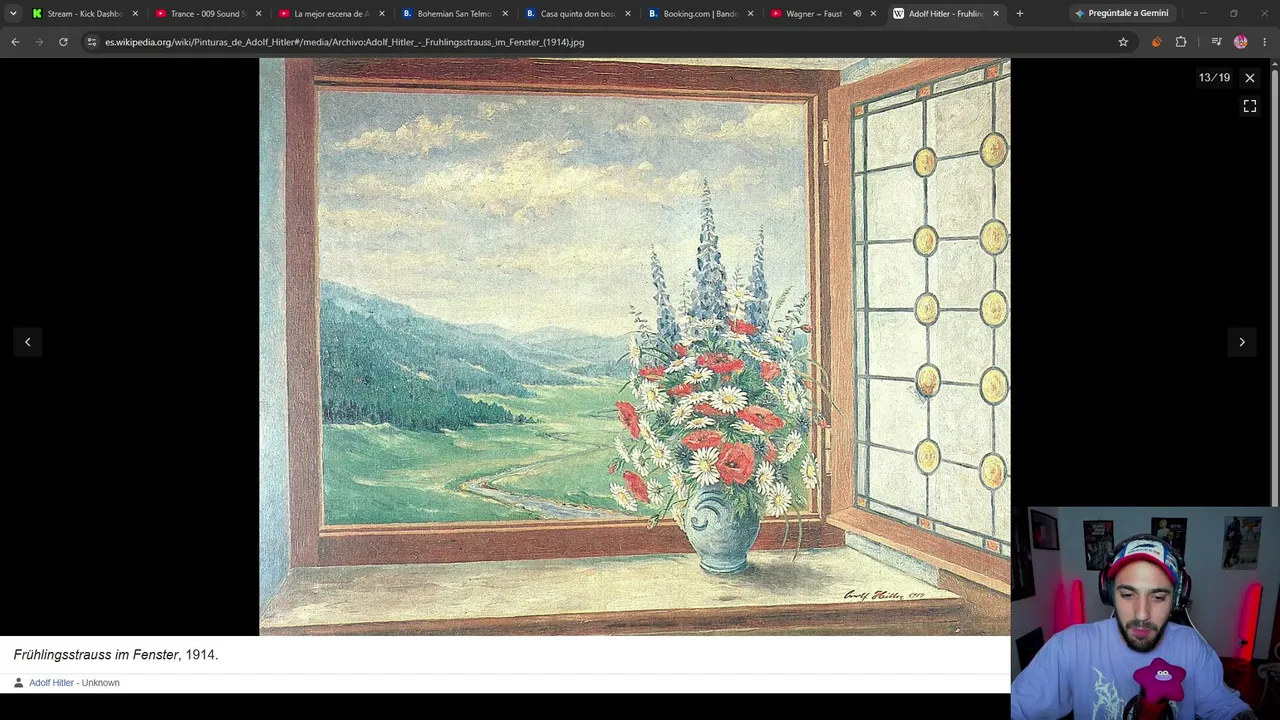Viewport: 1280px width, 720px height.
Task: Go back to the previous page
Action: [x=15, y=42]
